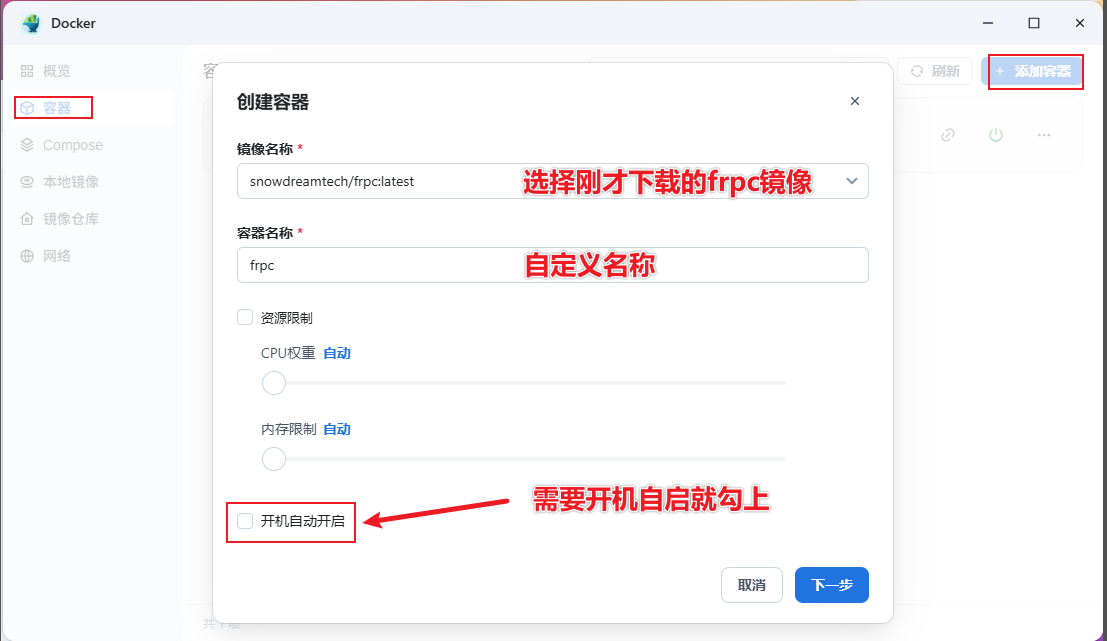Click the 内存限制 slider handle

click(274, 459)
